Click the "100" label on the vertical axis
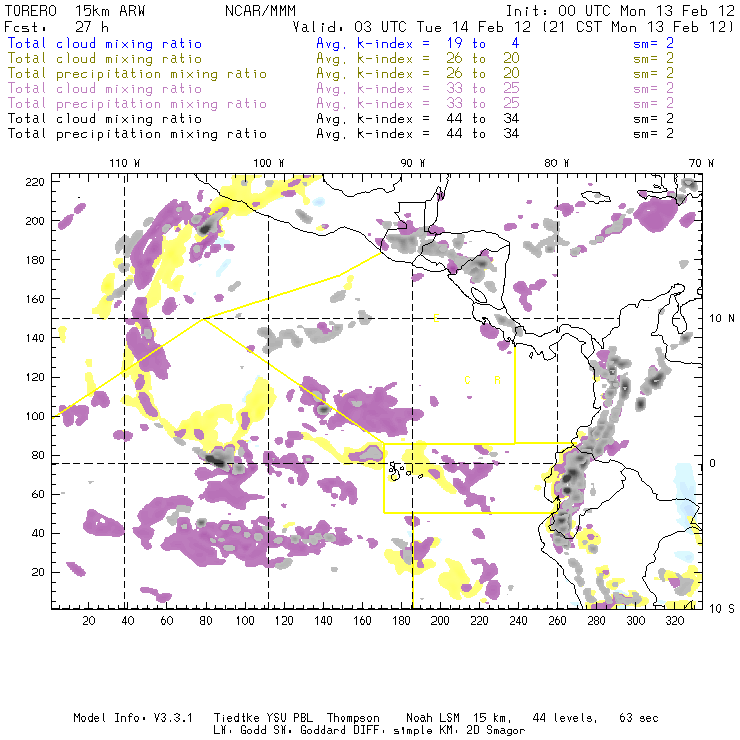740x740 pixels. click(x=35, y=416)
